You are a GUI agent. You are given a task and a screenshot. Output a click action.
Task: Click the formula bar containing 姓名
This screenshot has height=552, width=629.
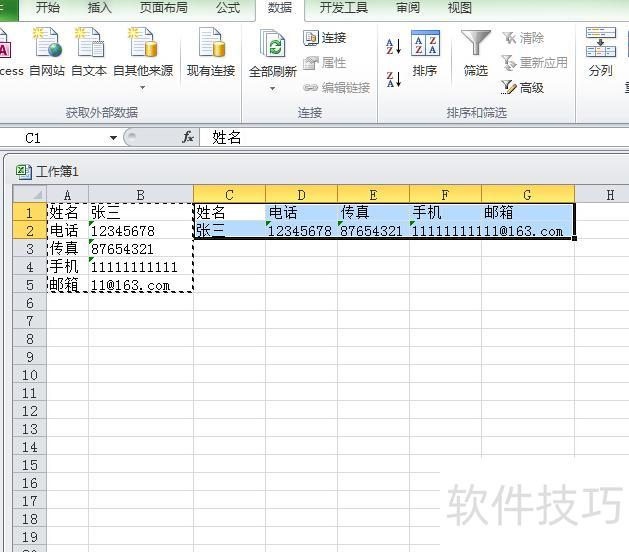(x=413, y=138)
